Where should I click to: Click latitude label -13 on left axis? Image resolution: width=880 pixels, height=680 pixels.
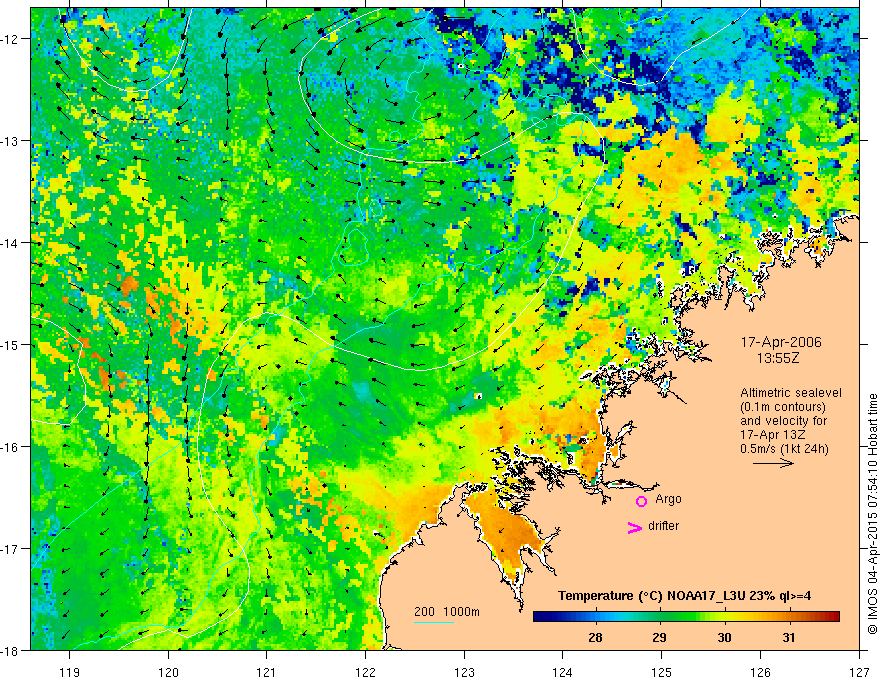point(10,141)
